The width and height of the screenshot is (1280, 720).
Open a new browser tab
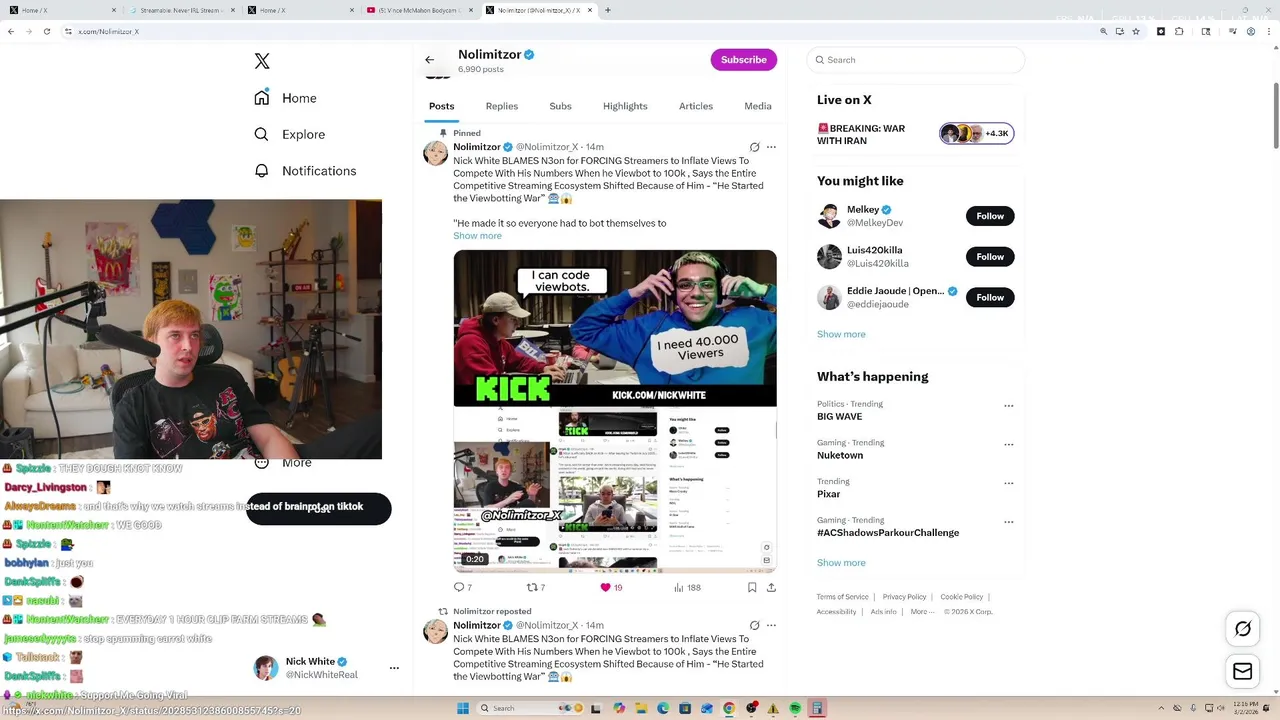(608, 10)
